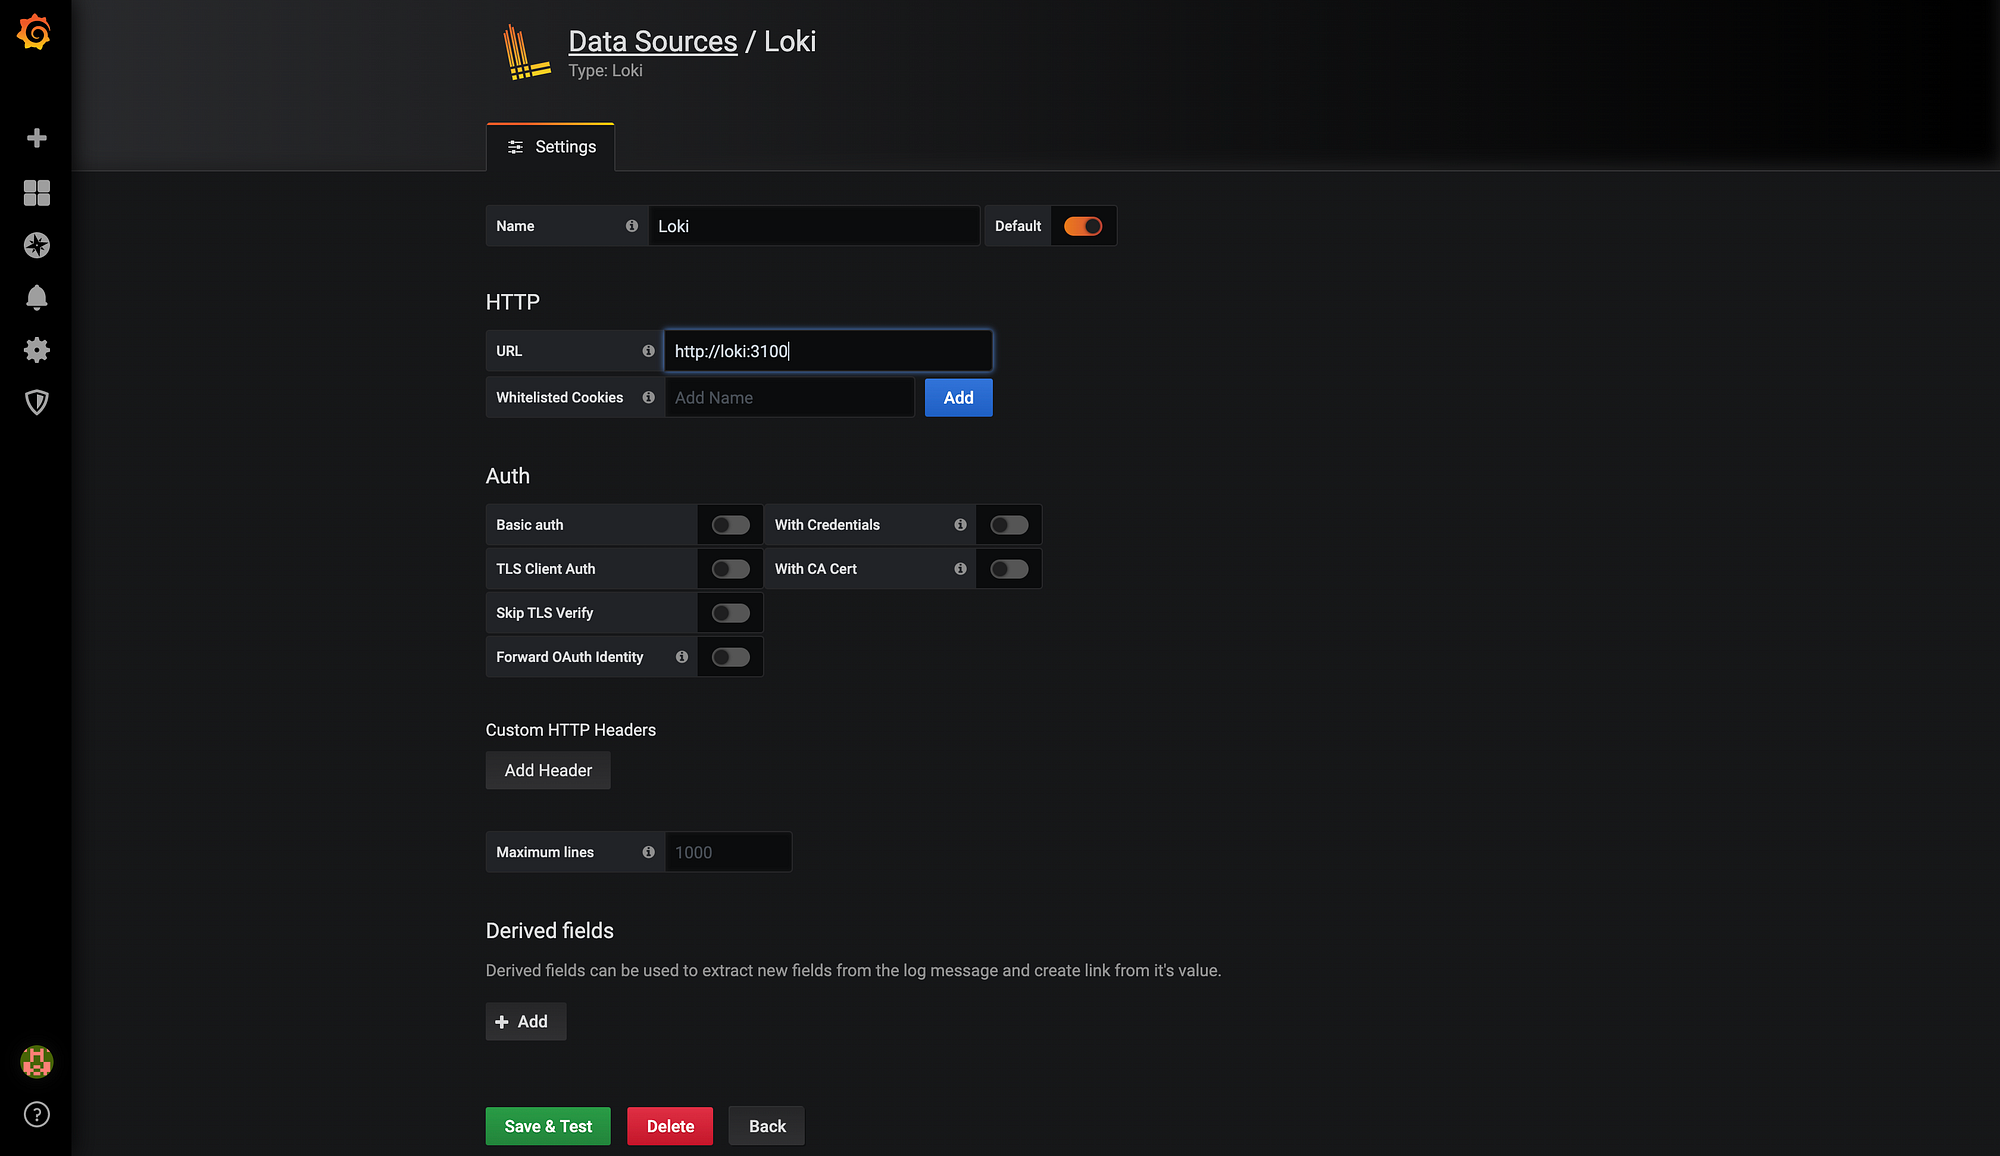Enable Skip TLS Verify
Image resolution: width=2000 pixels, height=1156 pixels.
tap(730, 612)
